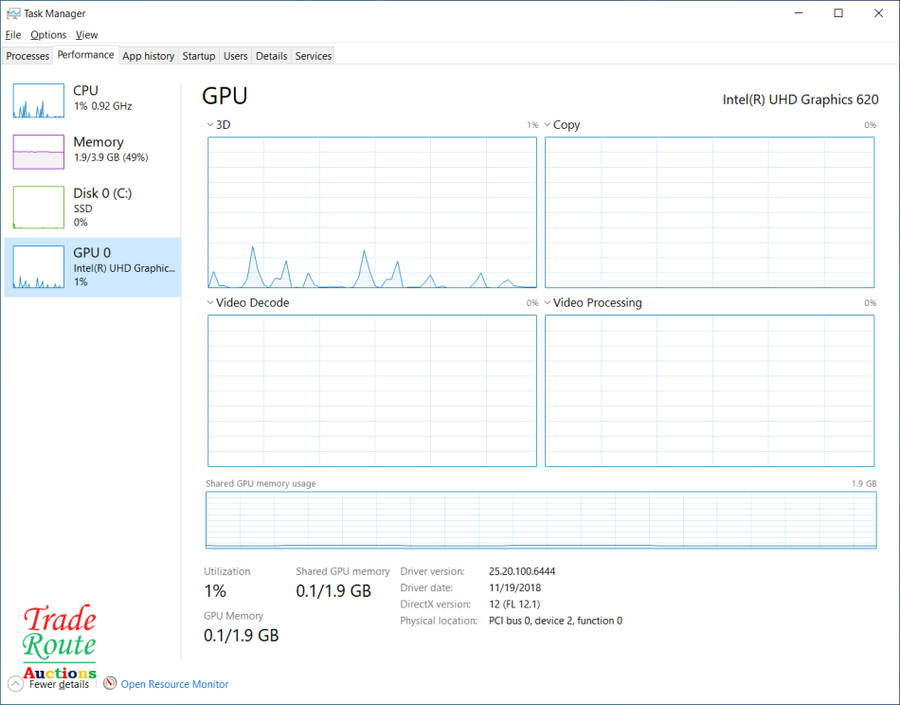900x705 pixels.
Task: Open the Video Processing engine dropdown
Action: tap(548, 303)
